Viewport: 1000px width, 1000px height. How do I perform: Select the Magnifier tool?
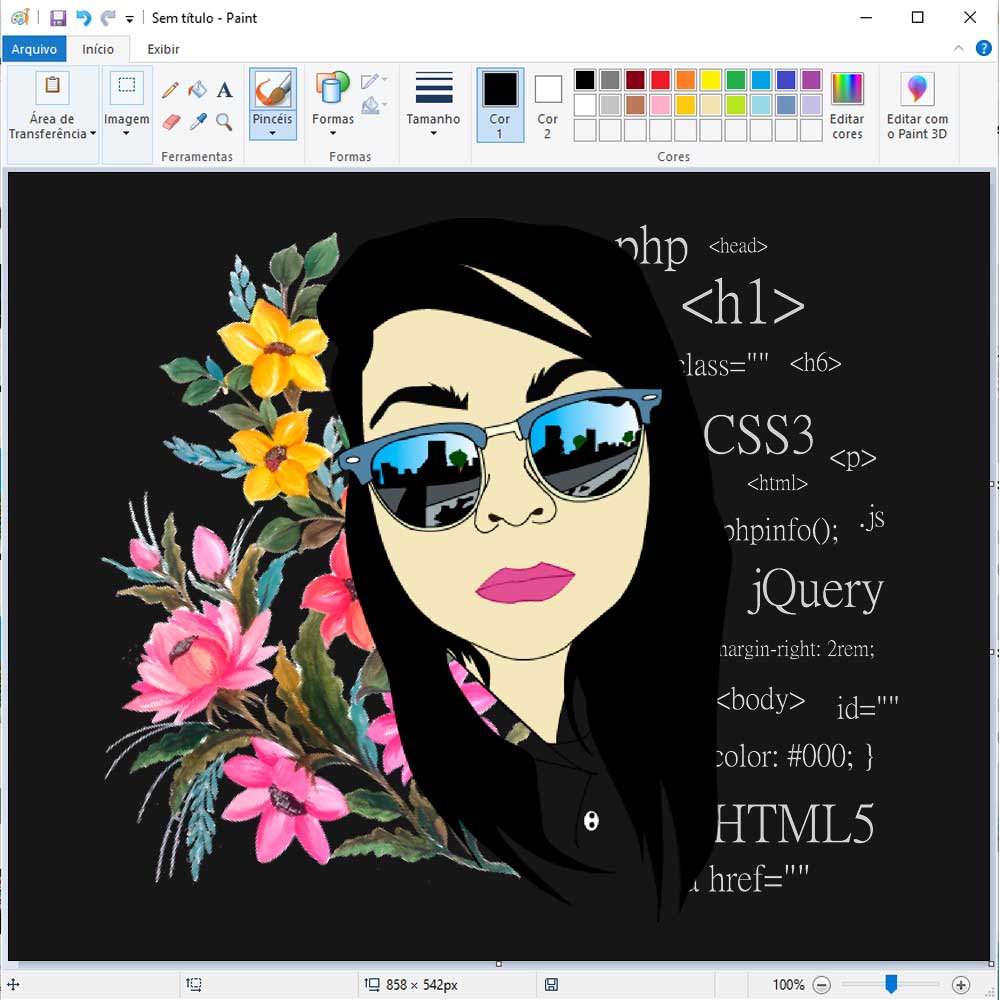(x=225, y=121)
